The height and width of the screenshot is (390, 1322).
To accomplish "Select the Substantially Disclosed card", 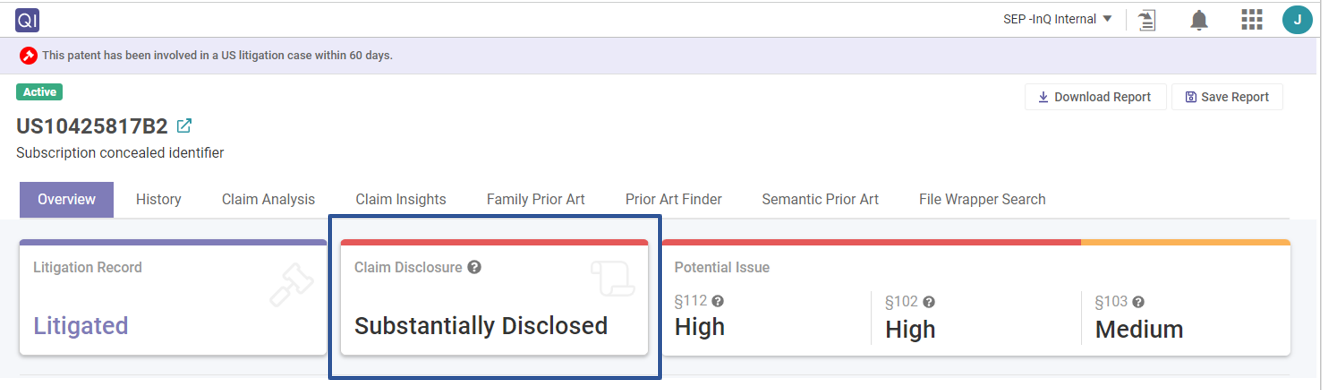I will coord(494,297).
